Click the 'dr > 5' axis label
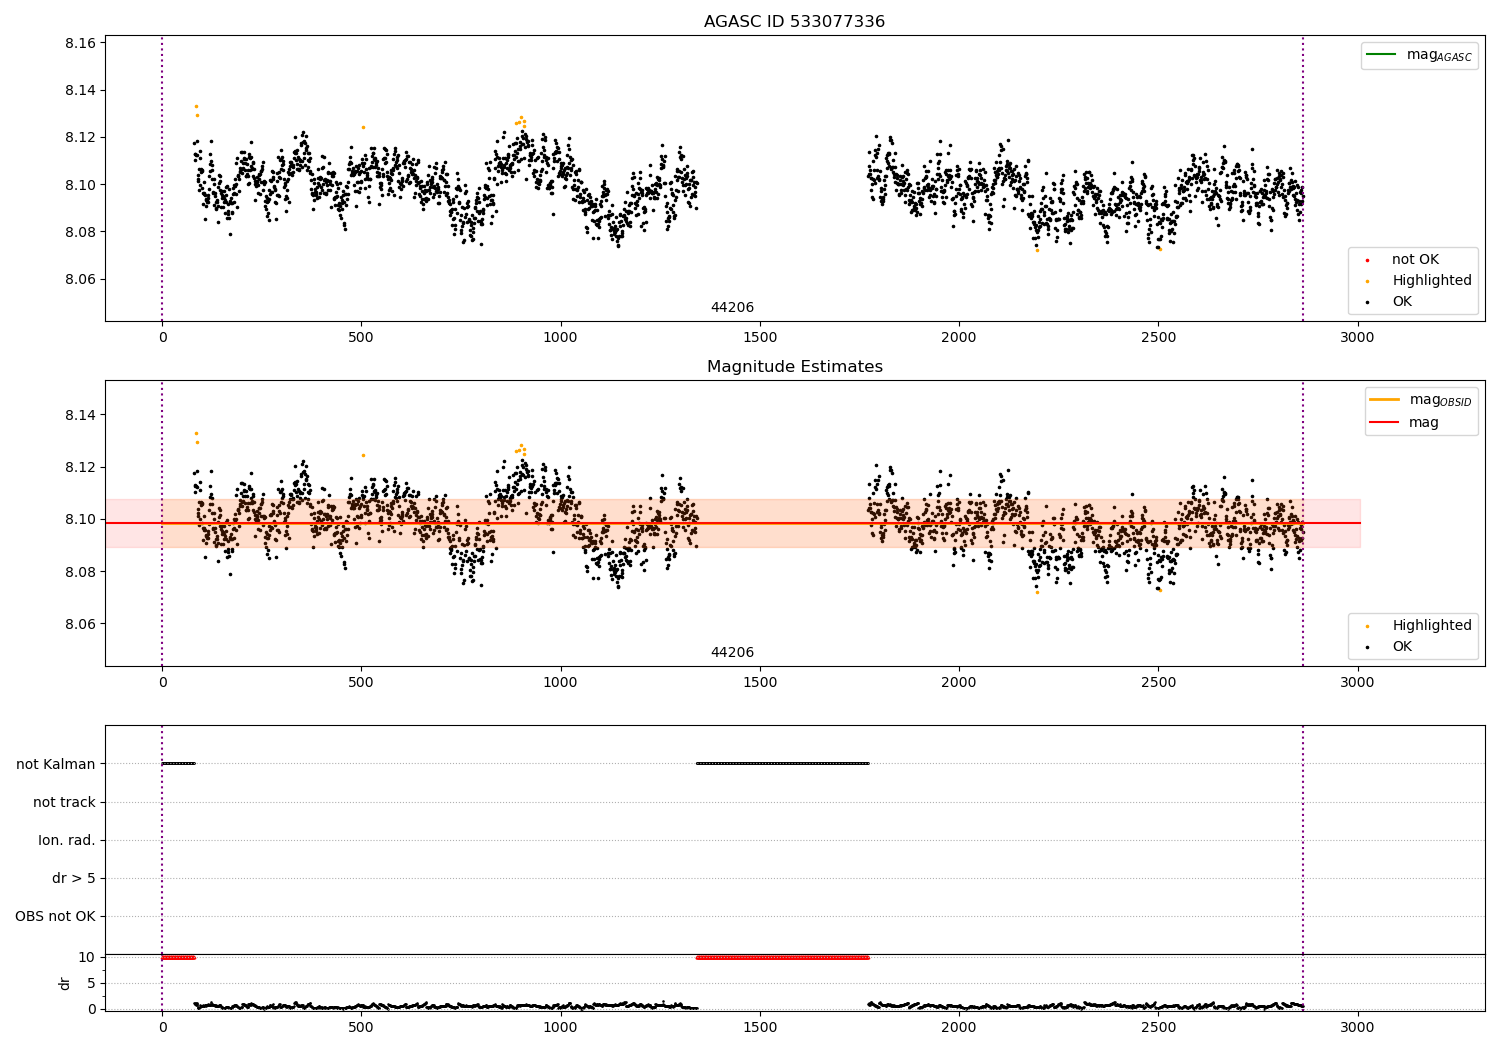Viewport: 1500px width, 1050px height. [x=74, y=878]
